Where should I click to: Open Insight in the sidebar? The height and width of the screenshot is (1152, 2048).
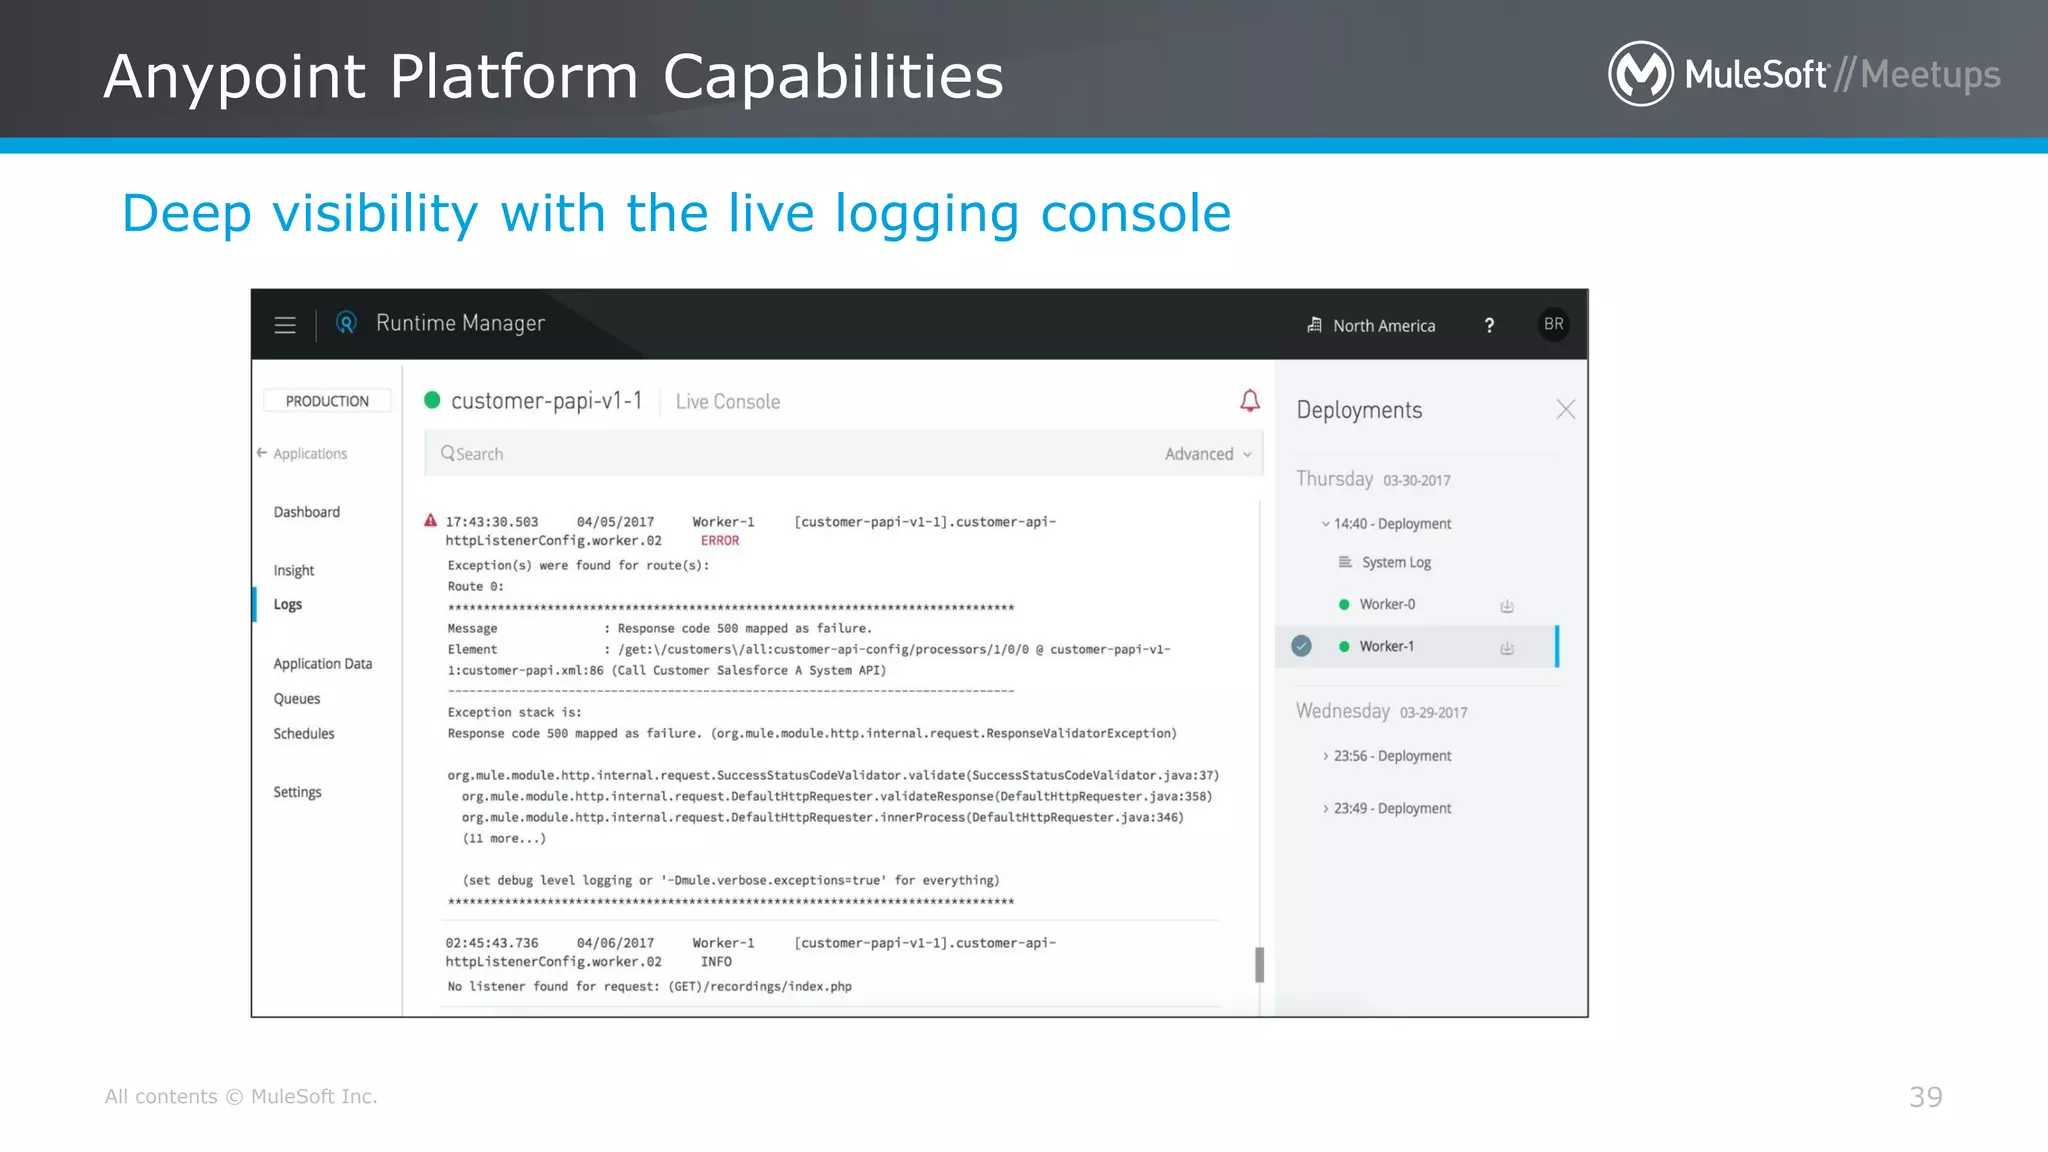pyautogui.click(x=294, y=570)
